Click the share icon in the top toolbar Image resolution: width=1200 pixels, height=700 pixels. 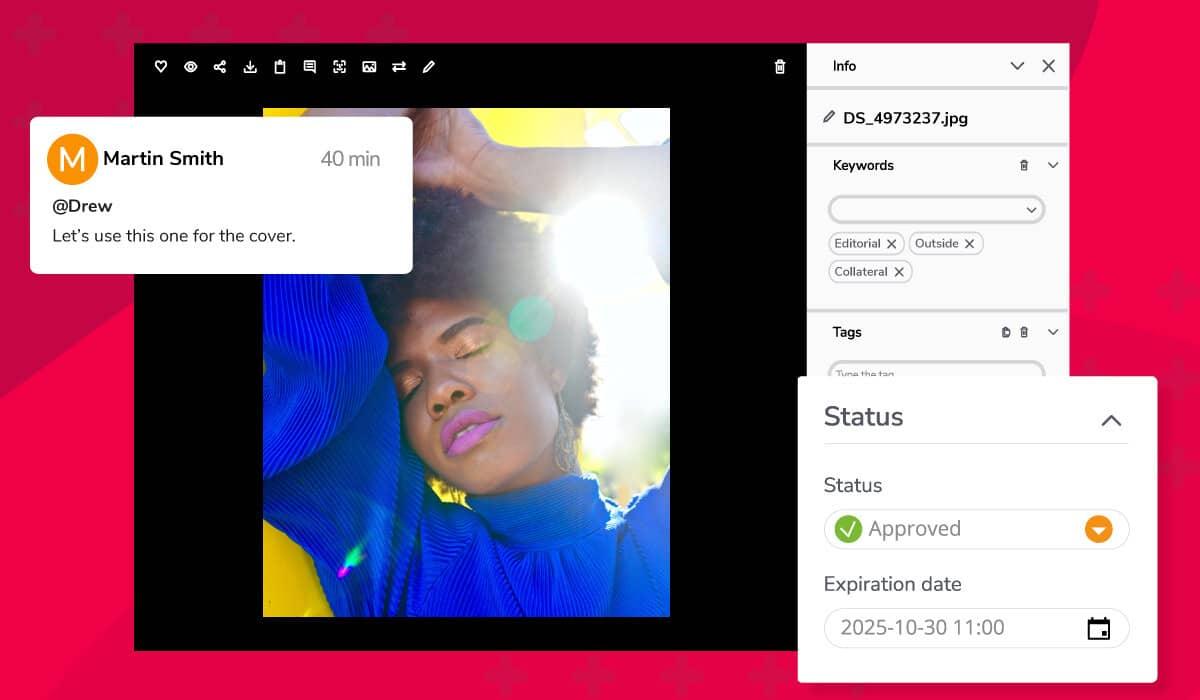click(220, 67)
